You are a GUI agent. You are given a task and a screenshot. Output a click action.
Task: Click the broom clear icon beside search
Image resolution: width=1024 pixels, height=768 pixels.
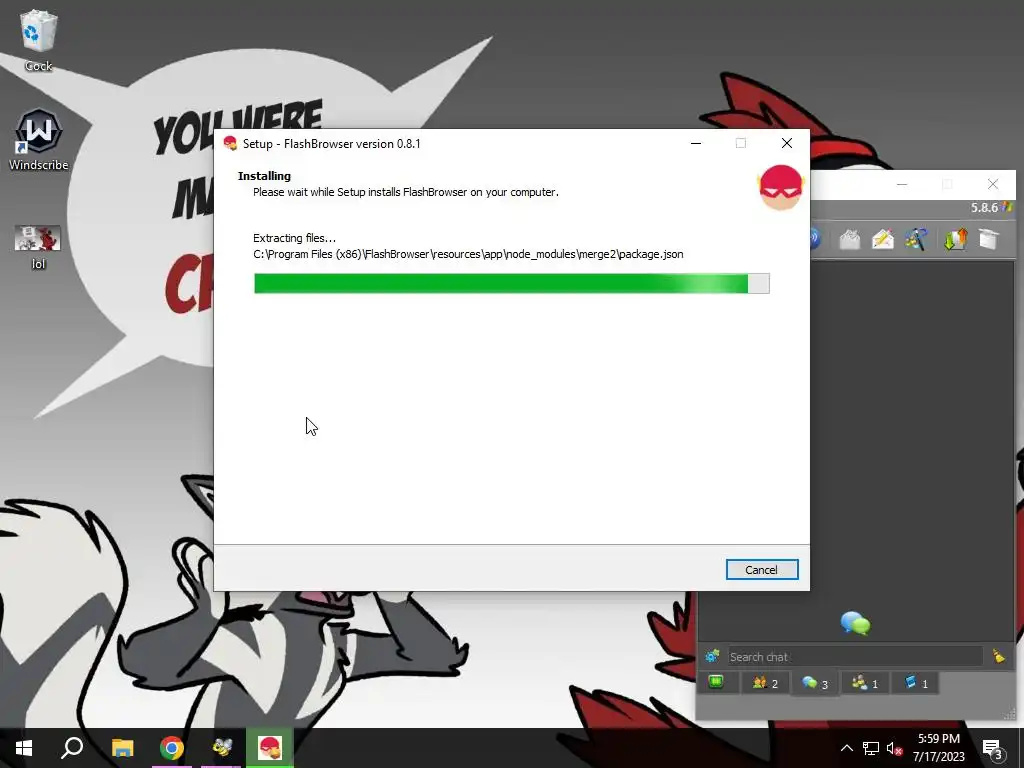pyautogui.click(x=999, y=656)
